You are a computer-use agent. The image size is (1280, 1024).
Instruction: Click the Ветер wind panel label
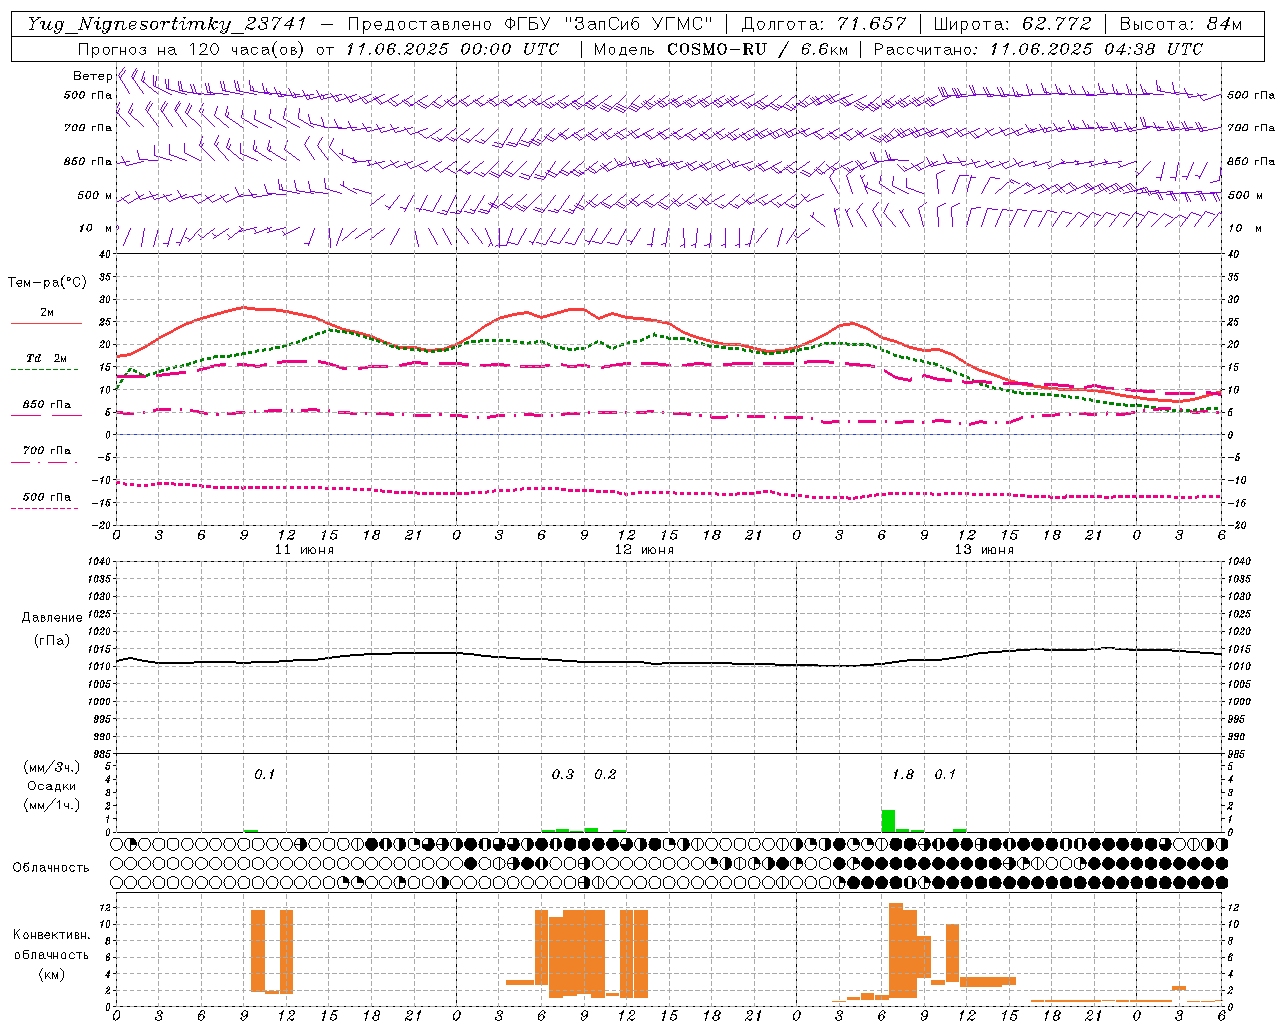point(92,76)
